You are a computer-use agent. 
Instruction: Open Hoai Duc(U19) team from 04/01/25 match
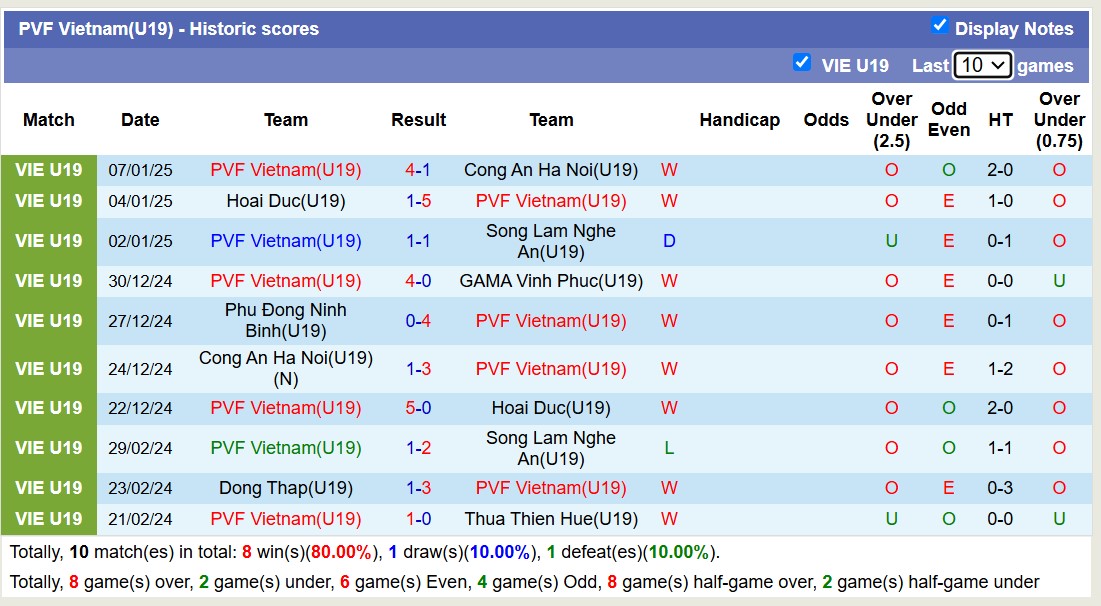(x=286, y=201)
